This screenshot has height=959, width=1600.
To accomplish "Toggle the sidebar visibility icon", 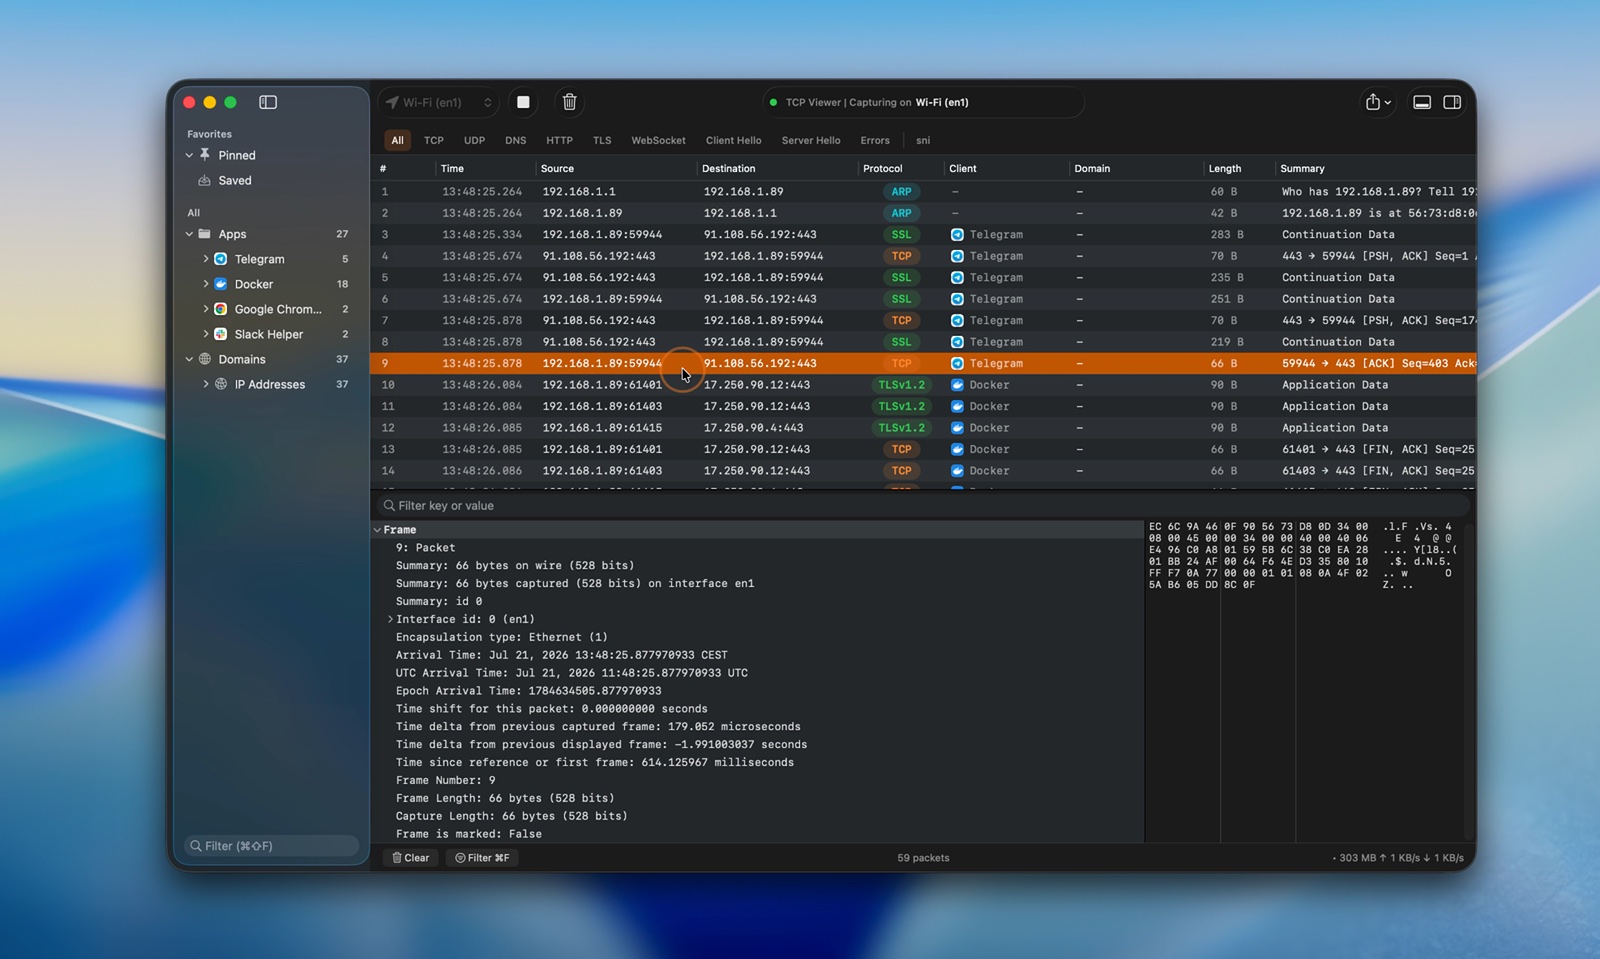I will point(268,102).
